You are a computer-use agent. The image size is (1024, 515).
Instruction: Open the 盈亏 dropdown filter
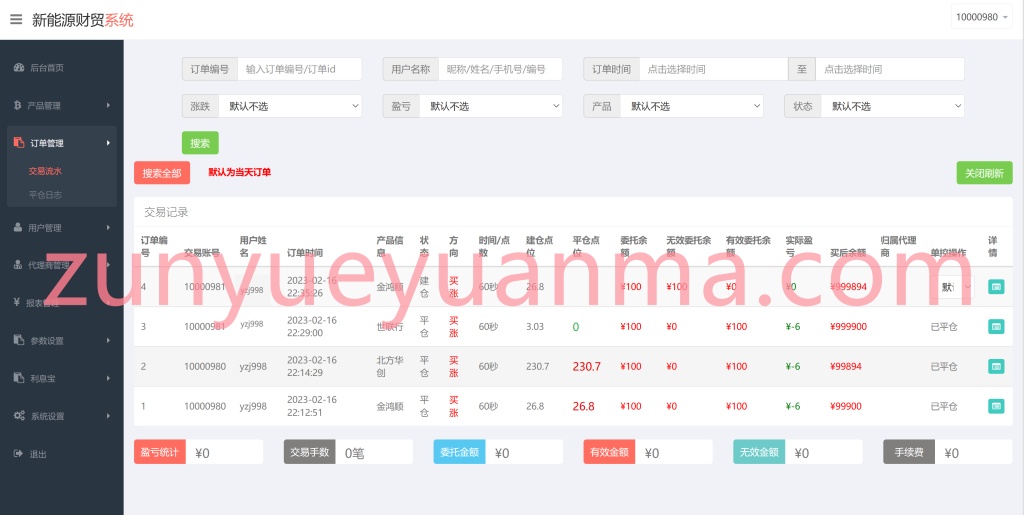click(x=491, y=106)
